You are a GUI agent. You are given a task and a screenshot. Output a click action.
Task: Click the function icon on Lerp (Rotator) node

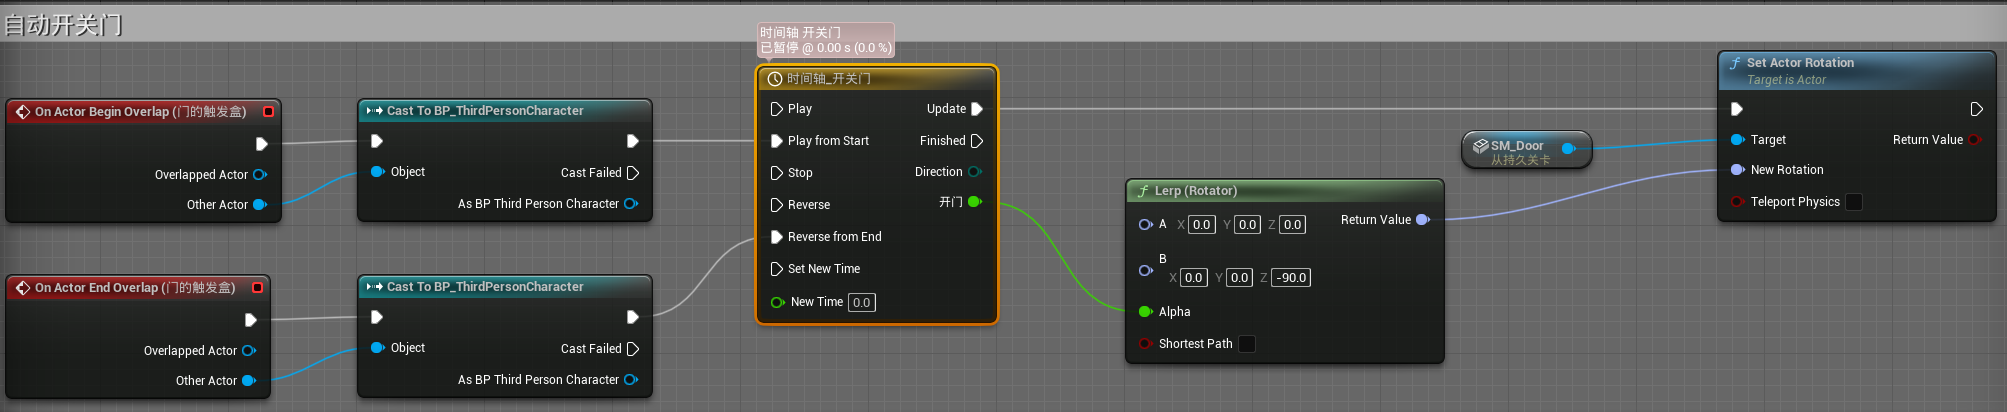[1143, 191]
